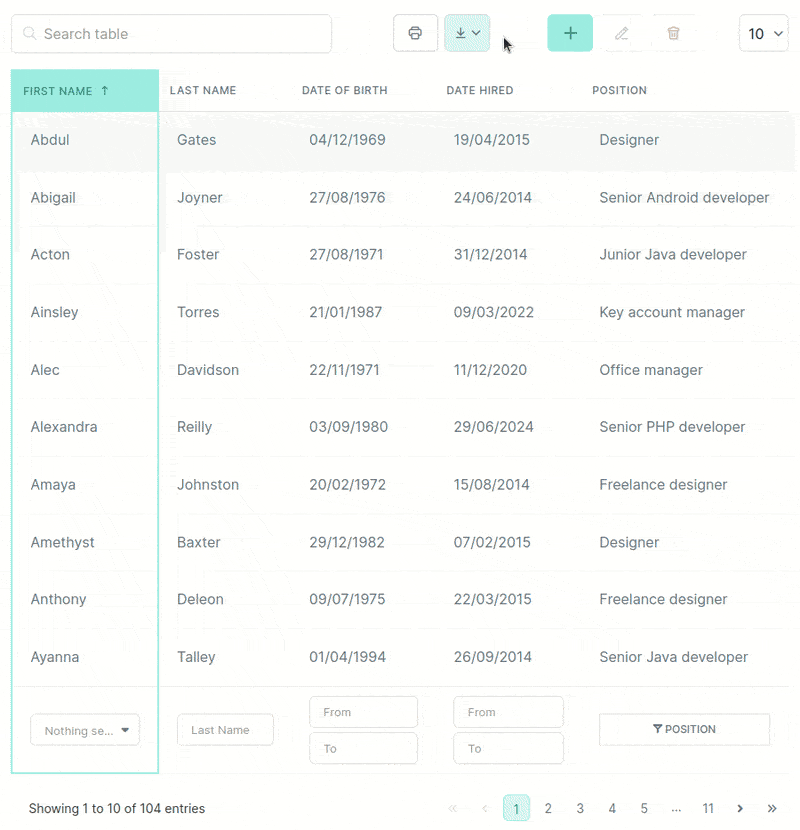The width and height of the screenshot is (800, 830).
Task: Jump to last page double arrow
Action: click(772, 808)
